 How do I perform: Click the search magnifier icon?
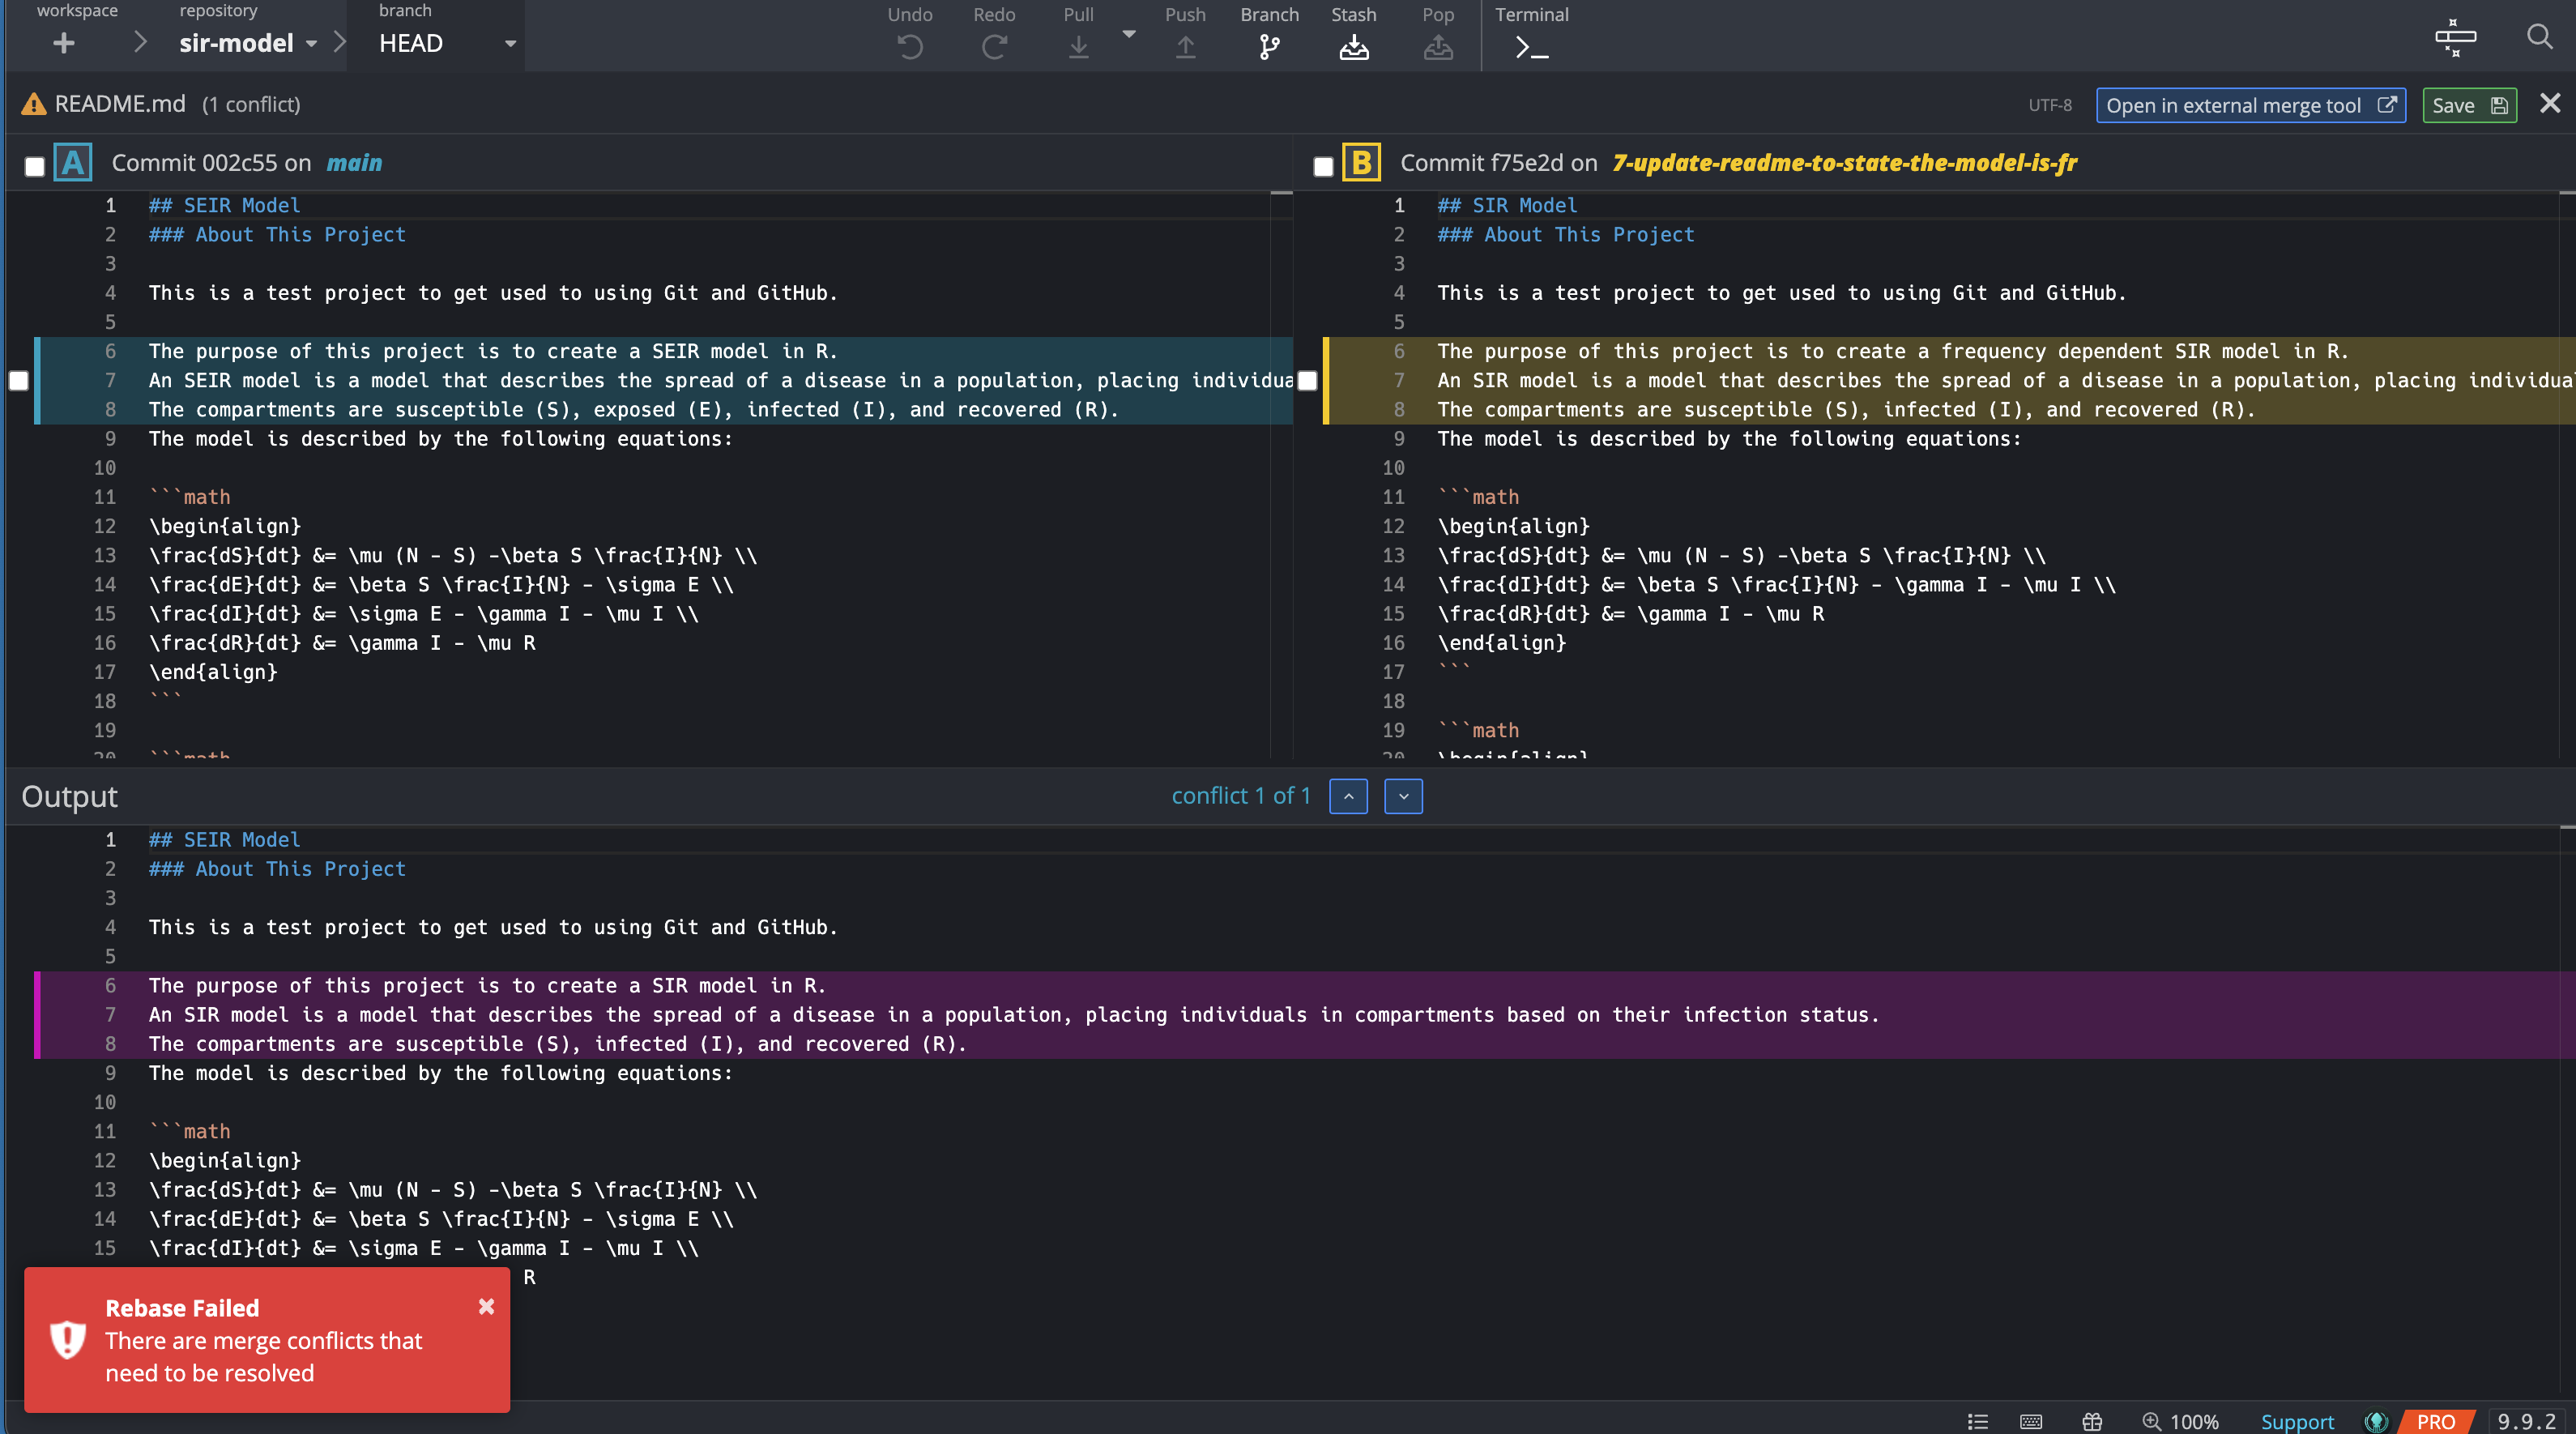(x=2539, y=37)
